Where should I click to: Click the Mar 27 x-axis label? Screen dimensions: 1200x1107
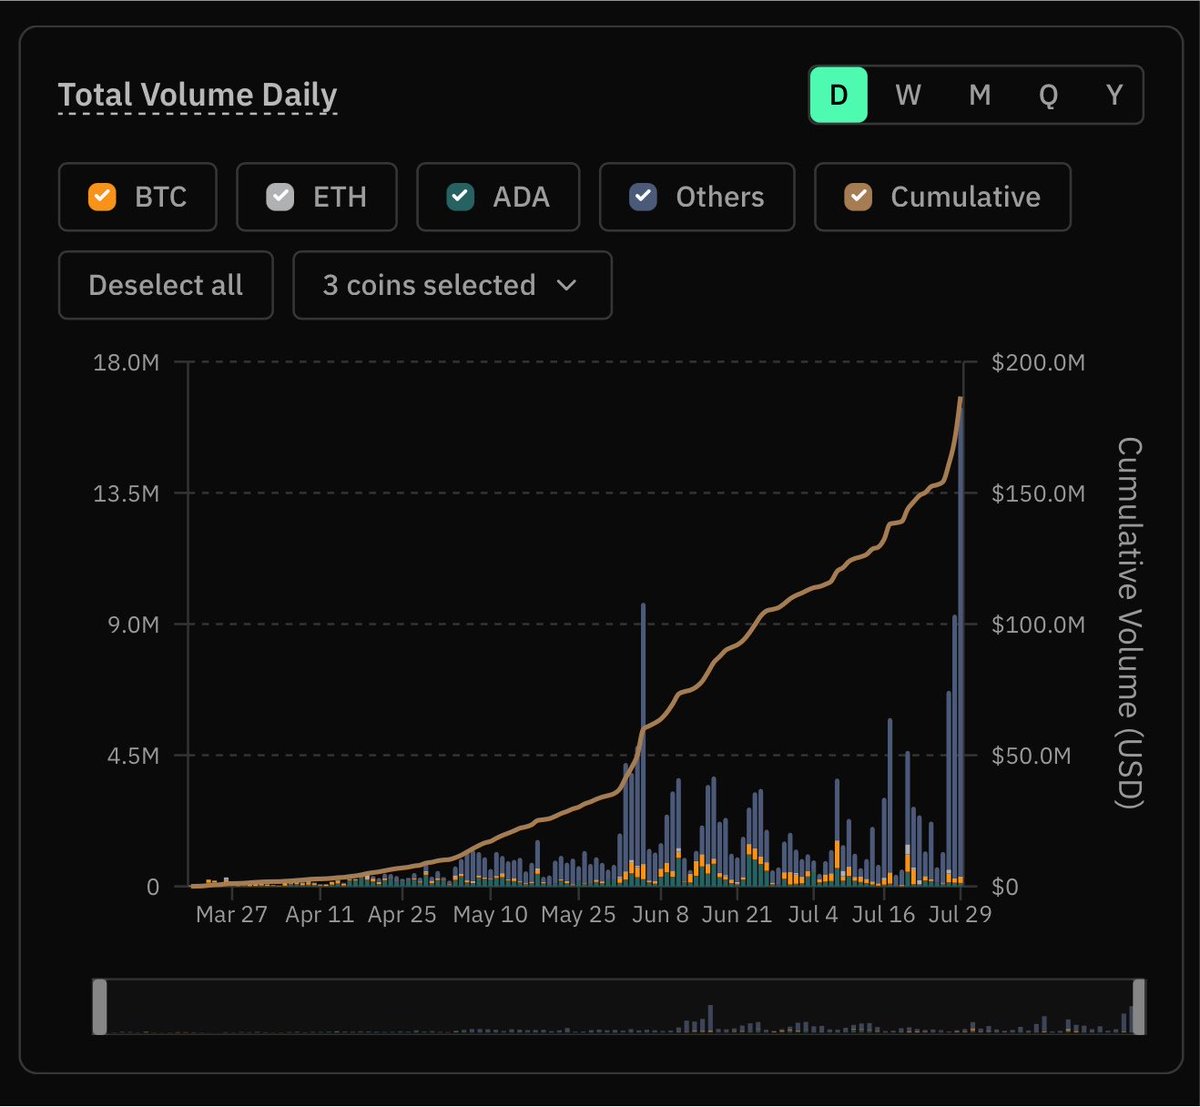(x=231, y=914)
